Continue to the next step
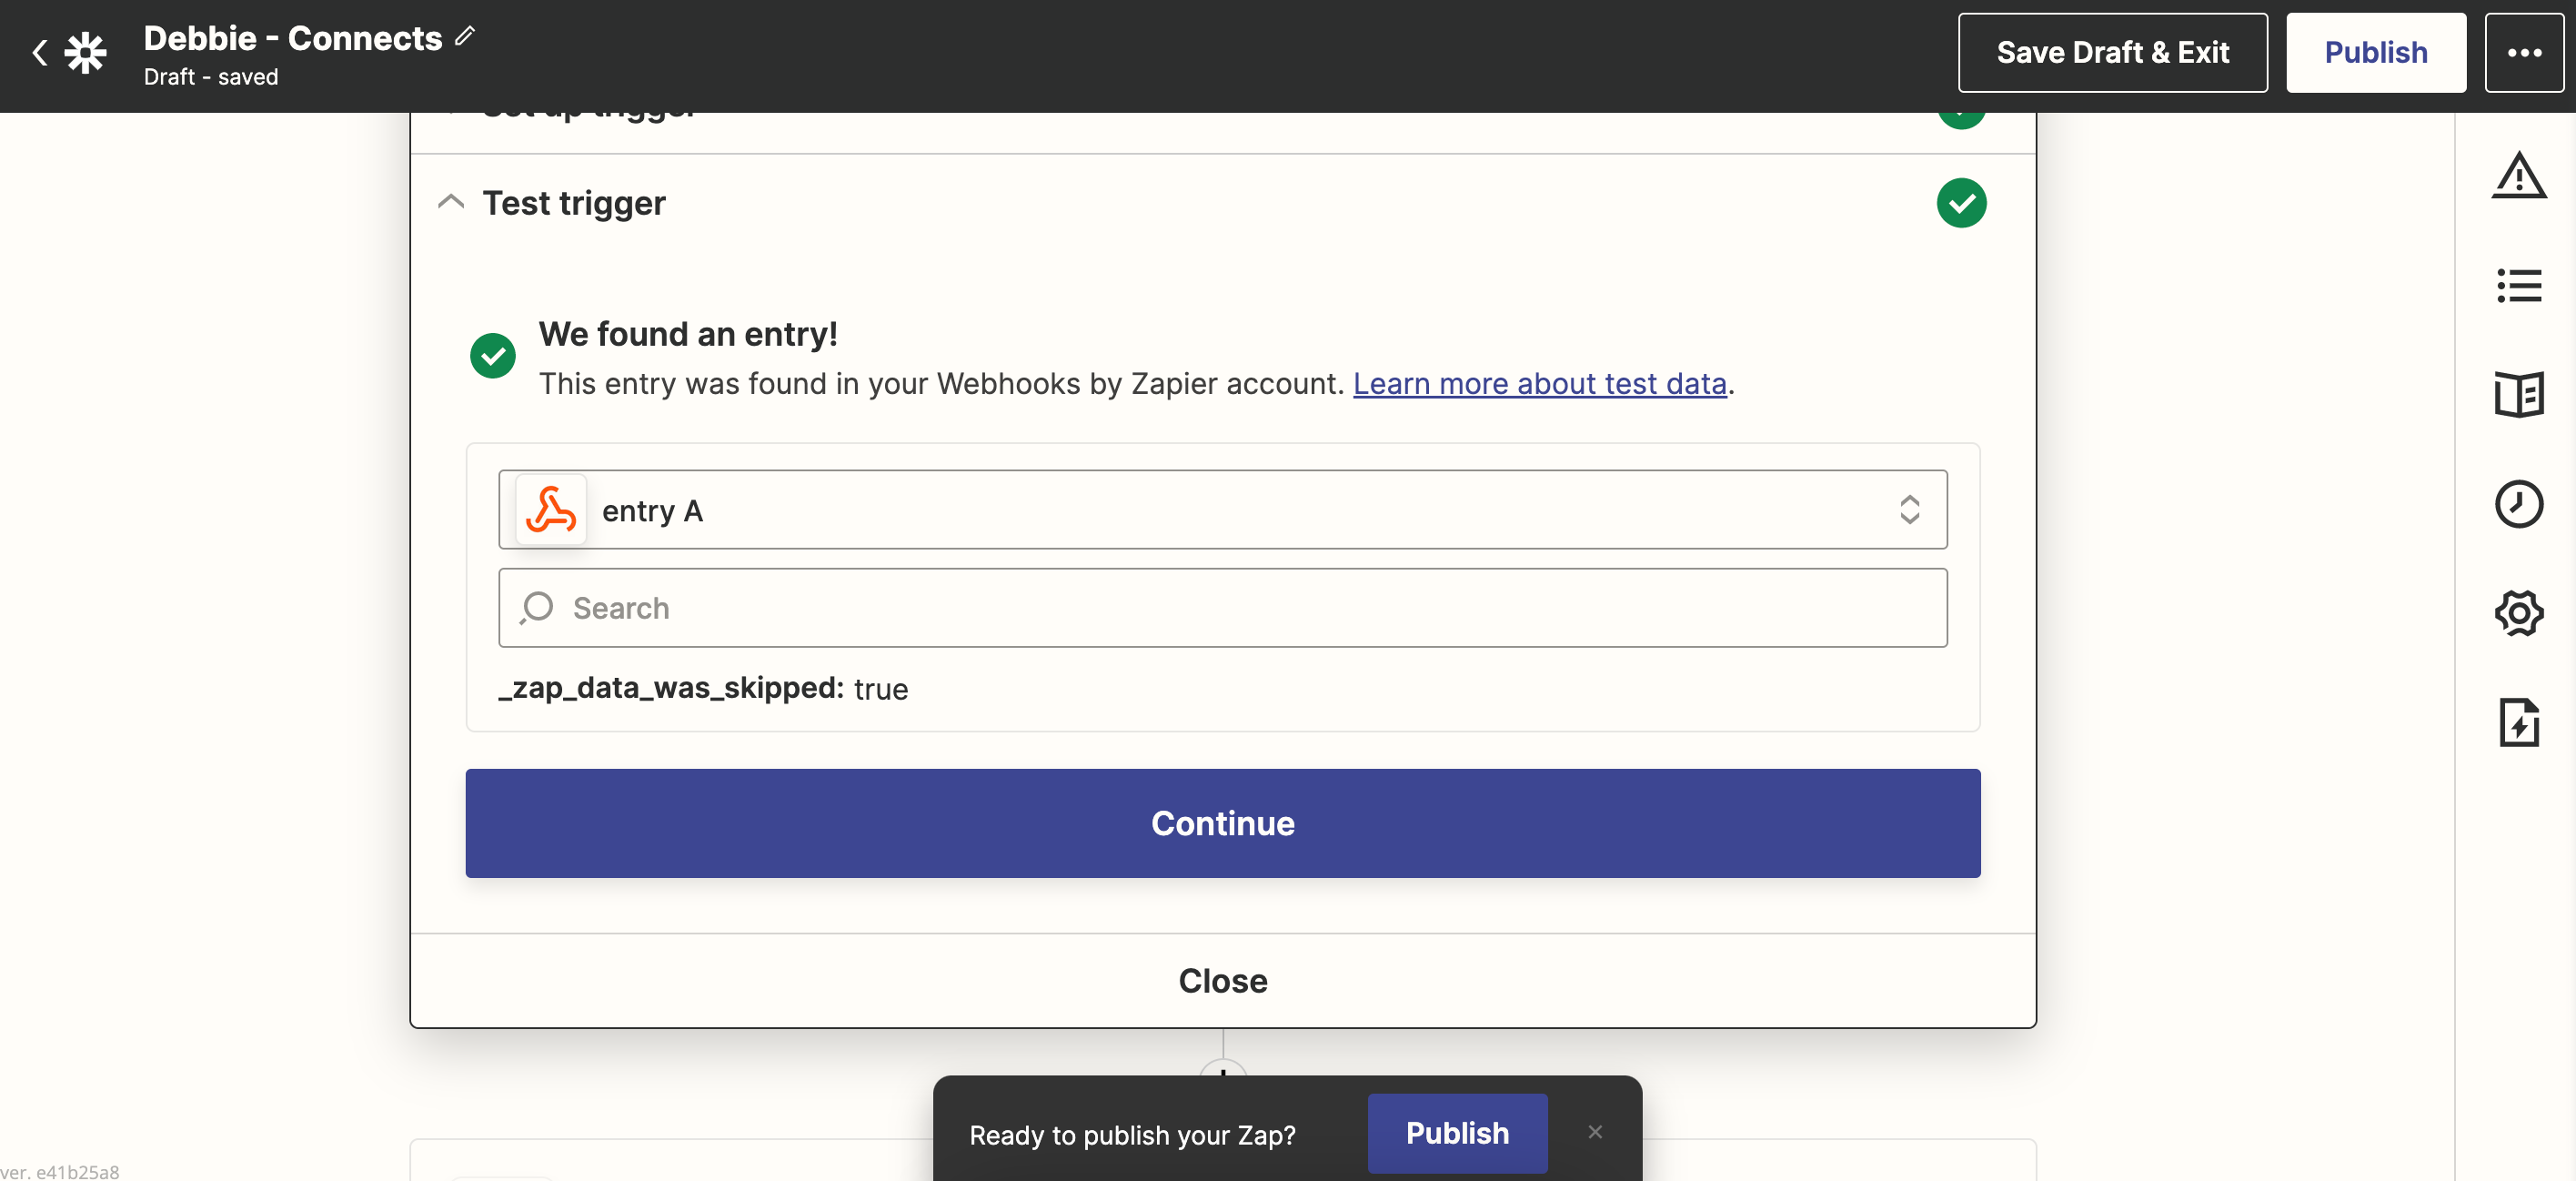Image resolution: width=2576 pixels, height=1181 pixels. pos(1222,823)
